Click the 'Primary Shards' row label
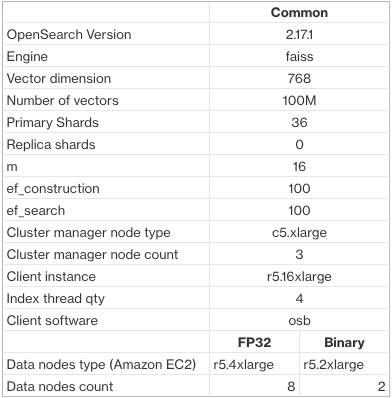This screenshot has height=398, width=392. point(53,122)
